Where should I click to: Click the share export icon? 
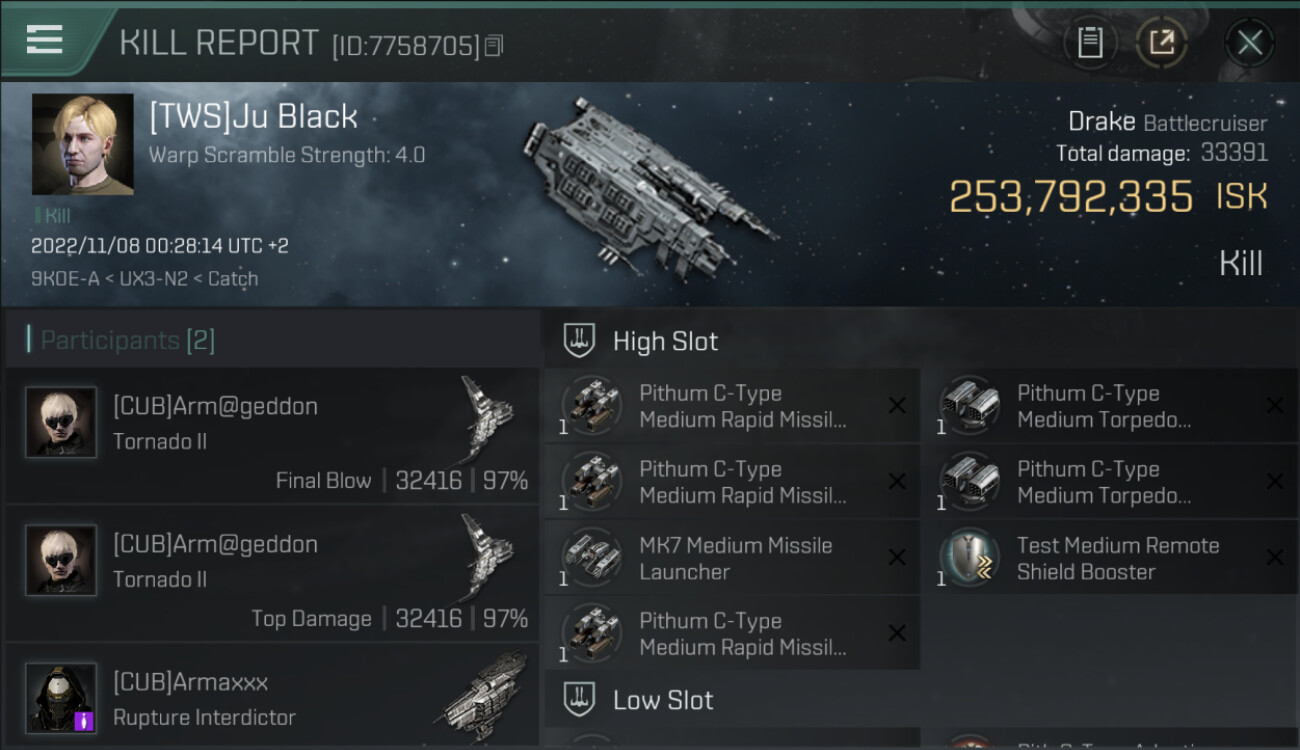(1161, 42)
